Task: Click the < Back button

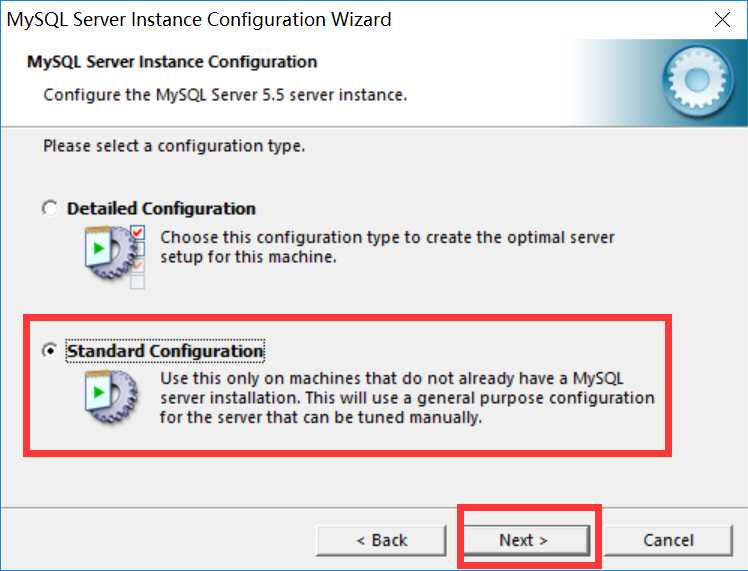Action: (x=382, y=540)
